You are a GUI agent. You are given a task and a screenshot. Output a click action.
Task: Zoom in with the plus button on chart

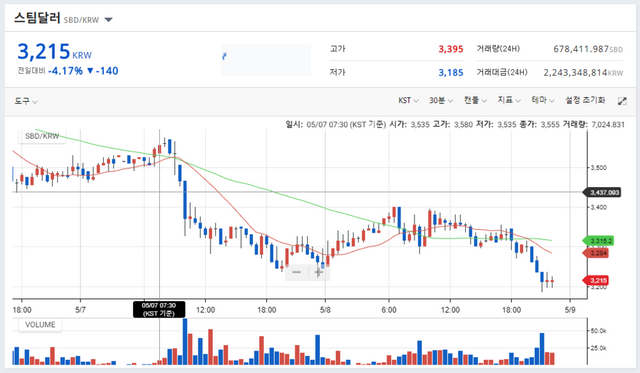[x=319, y=272]
